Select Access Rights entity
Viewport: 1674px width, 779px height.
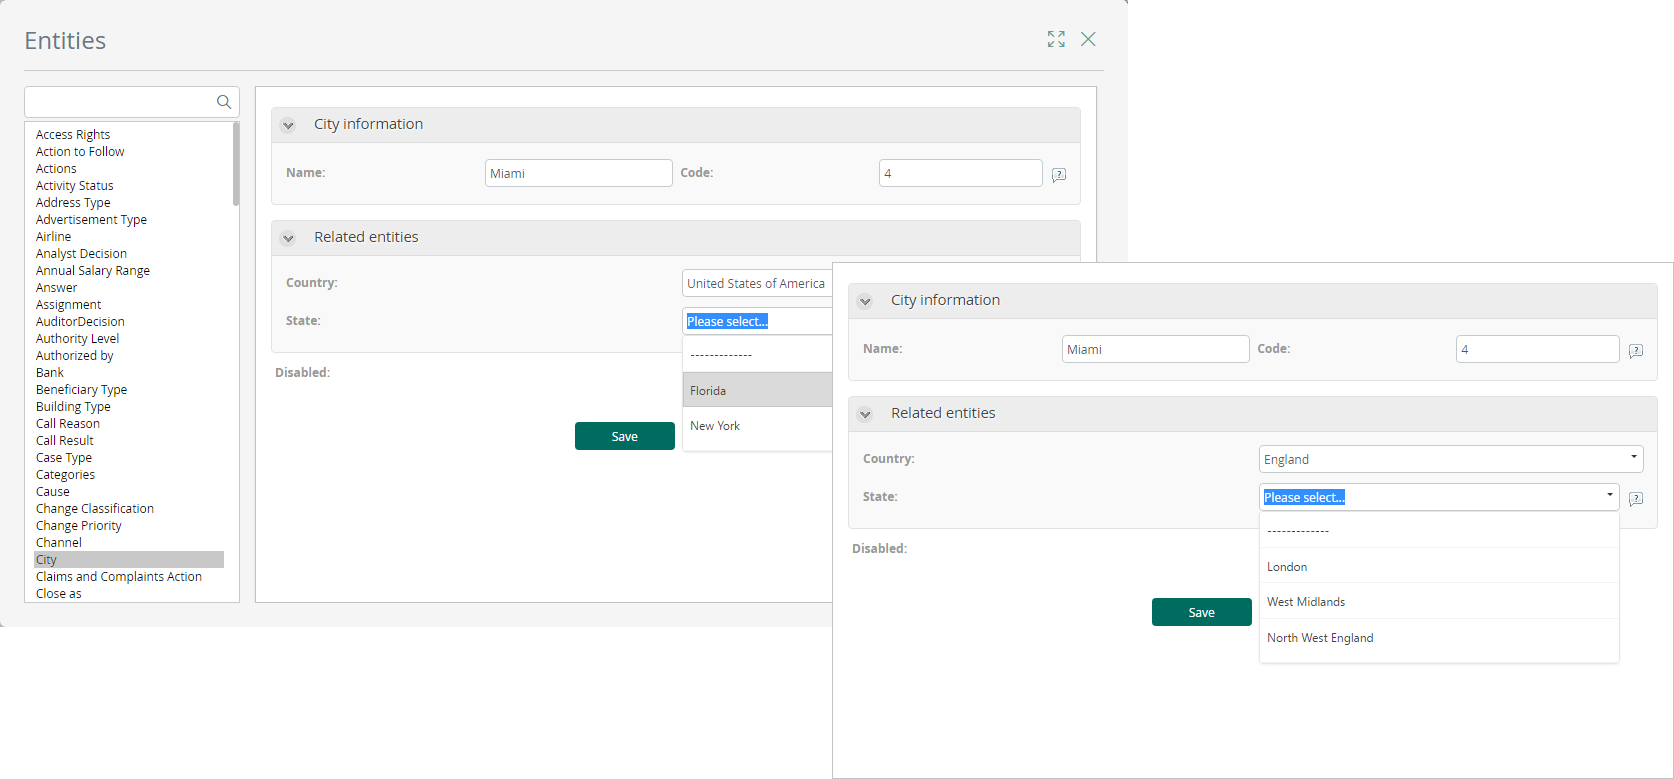click(x=73, y=134)
